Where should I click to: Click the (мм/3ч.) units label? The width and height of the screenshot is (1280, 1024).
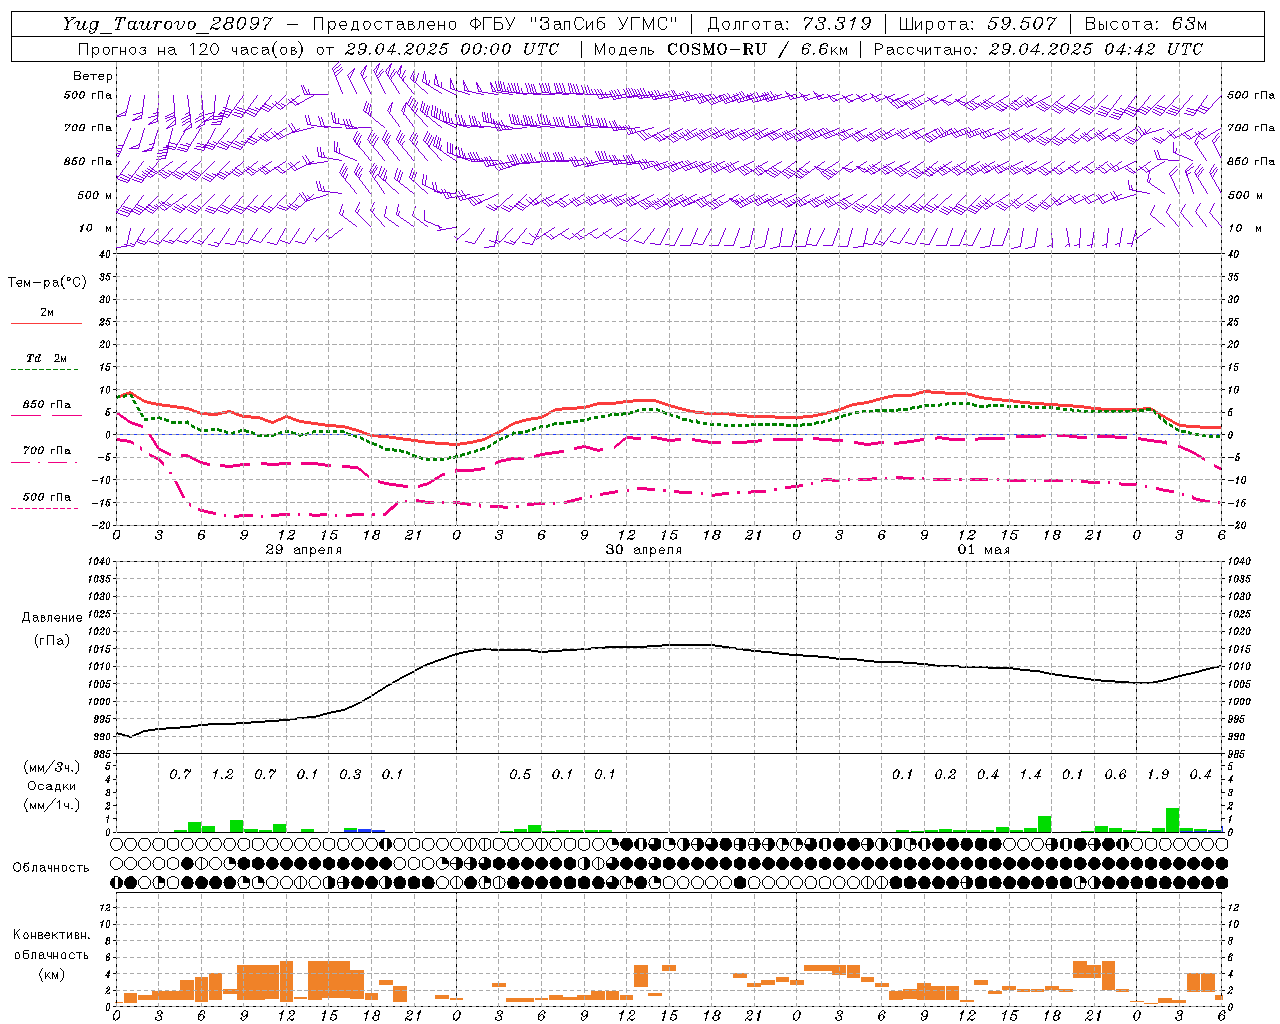(x=51, y=767)
